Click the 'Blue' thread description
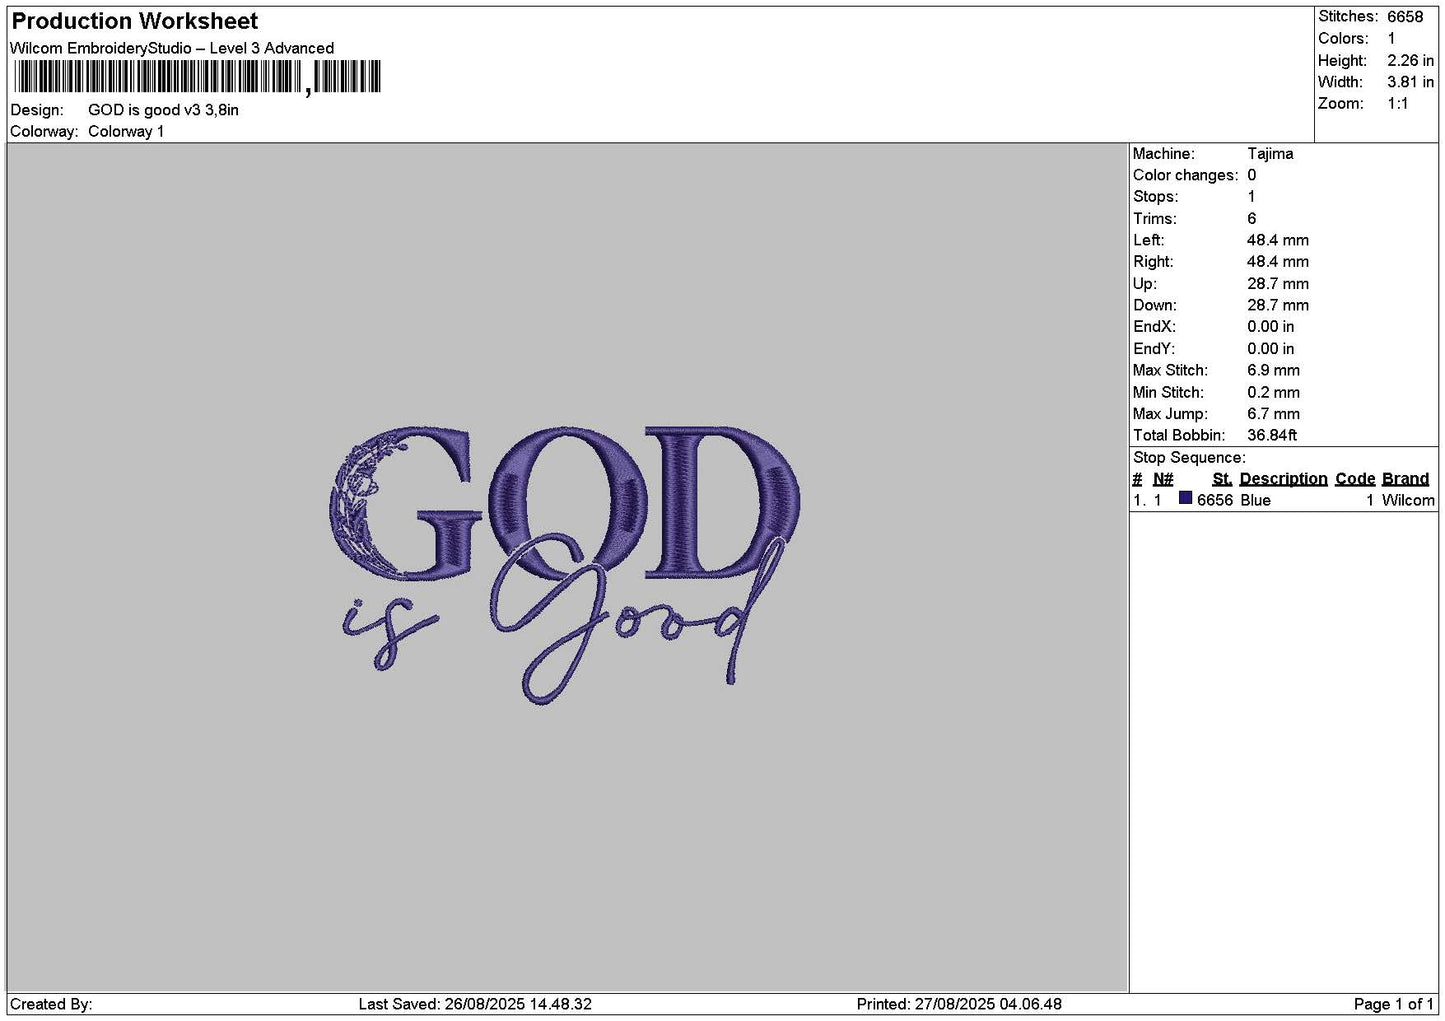Image resolution: width=1445 pixels, height=1021 pixels. click(1255, 500)
